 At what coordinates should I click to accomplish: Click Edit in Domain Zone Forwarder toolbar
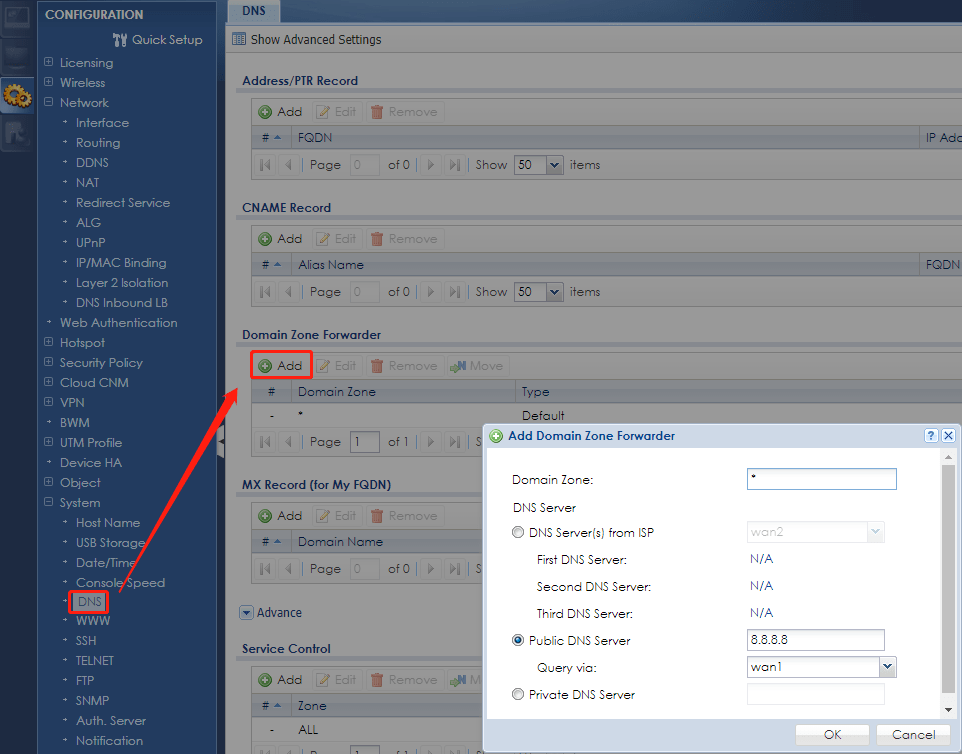click(x=337, y=366)
